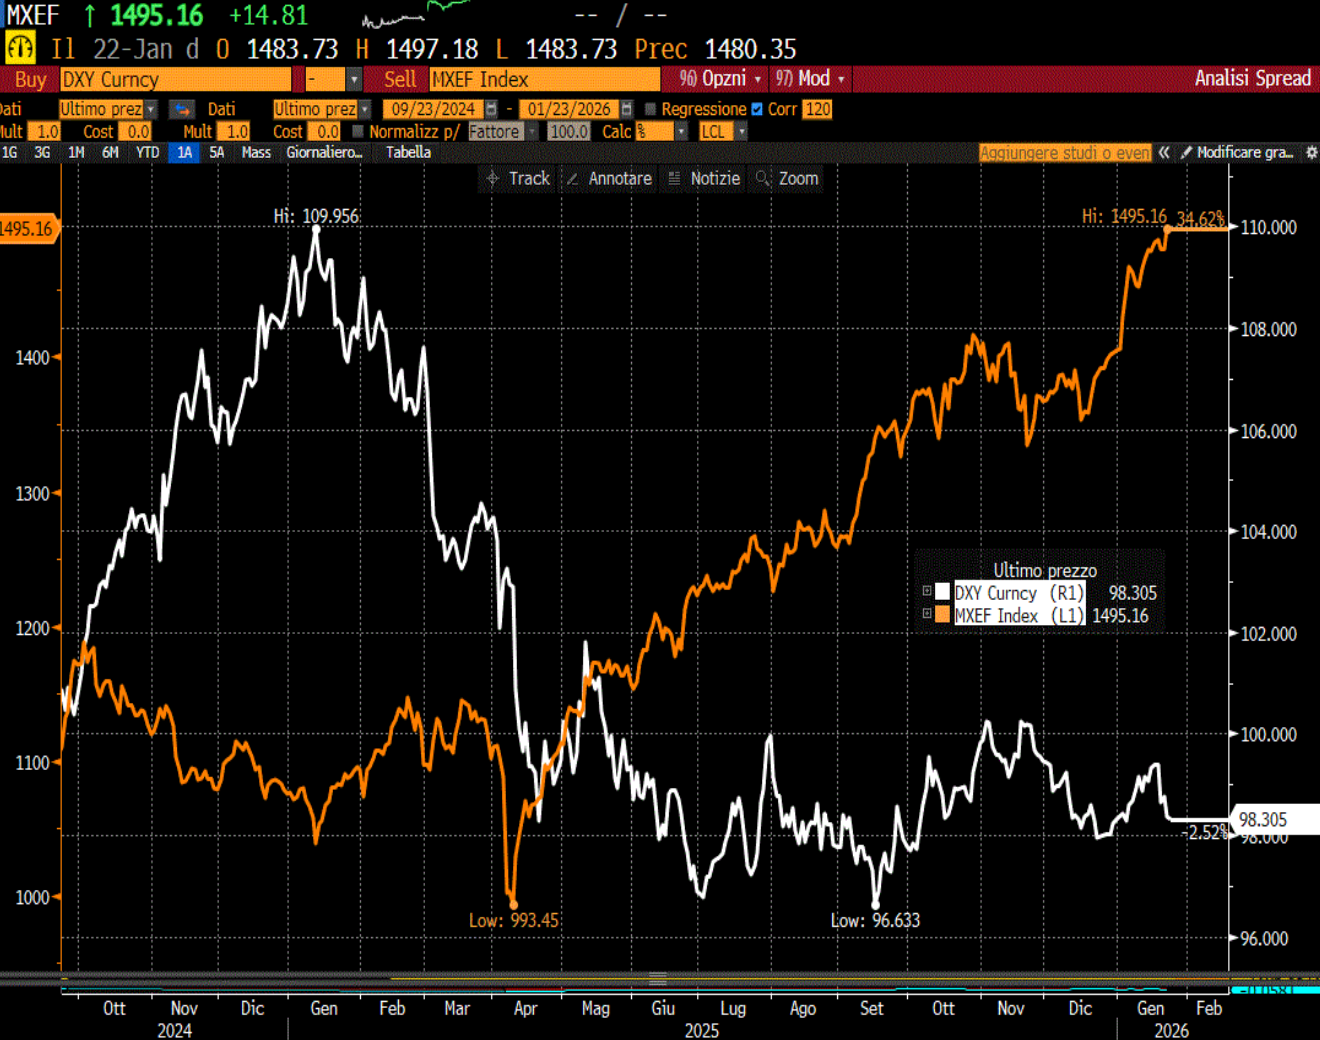Click the orange MXEF Index legend color swatch
The height and width of the screenshot is (1040, 1320).
(942, 614)
